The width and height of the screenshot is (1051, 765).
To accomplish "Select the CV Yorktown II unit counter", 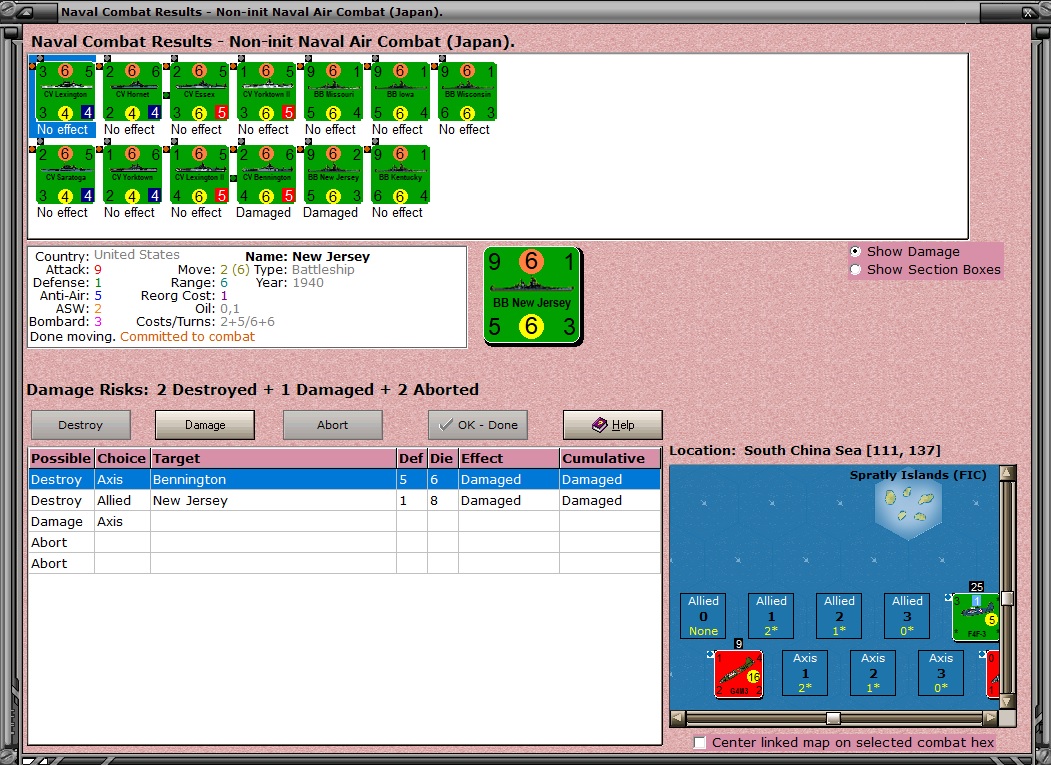I will click(x=266, y=91).
